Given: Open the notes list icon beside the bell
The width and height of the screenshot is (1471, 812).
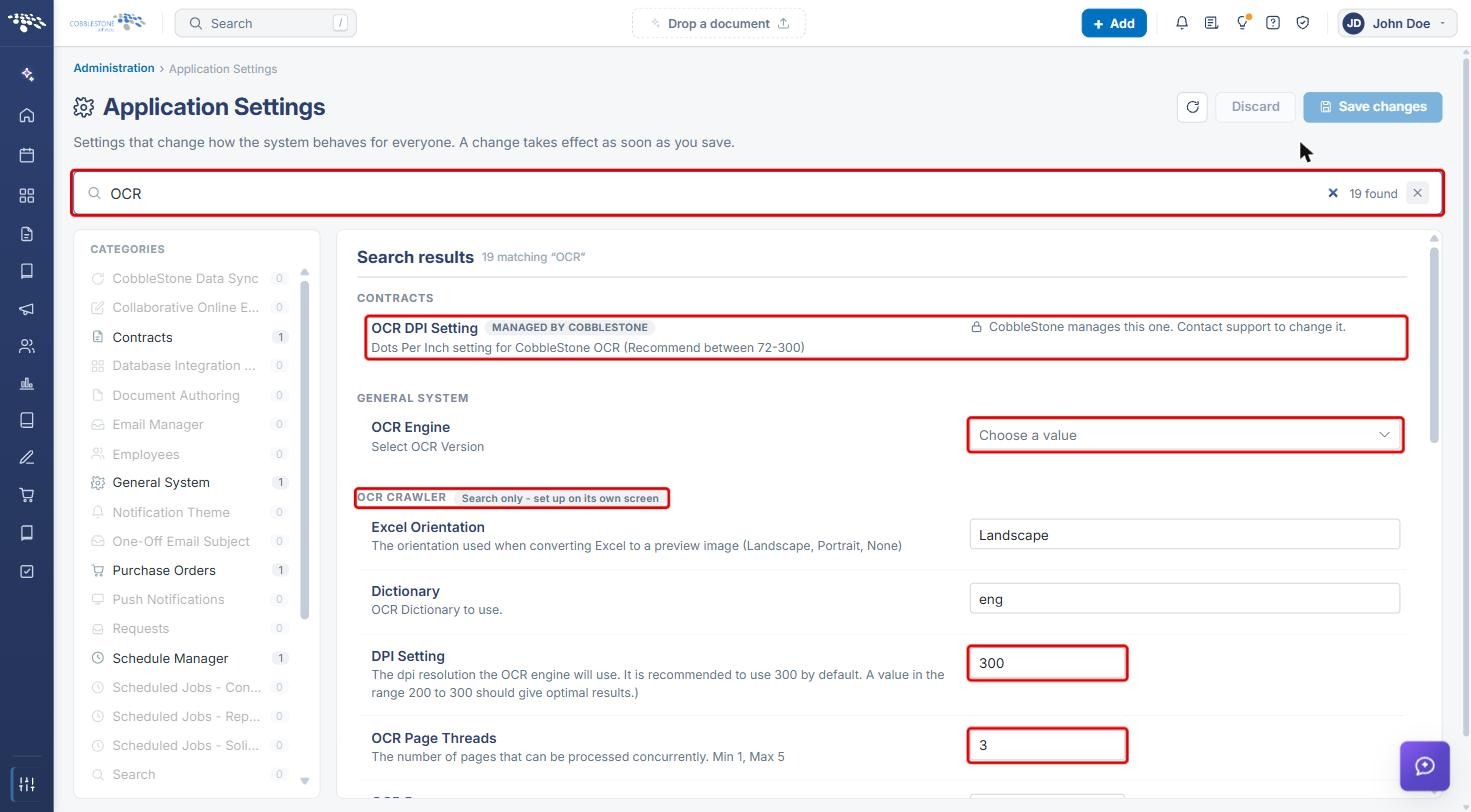Looking at the screenshot, I should pos(1212,23).
